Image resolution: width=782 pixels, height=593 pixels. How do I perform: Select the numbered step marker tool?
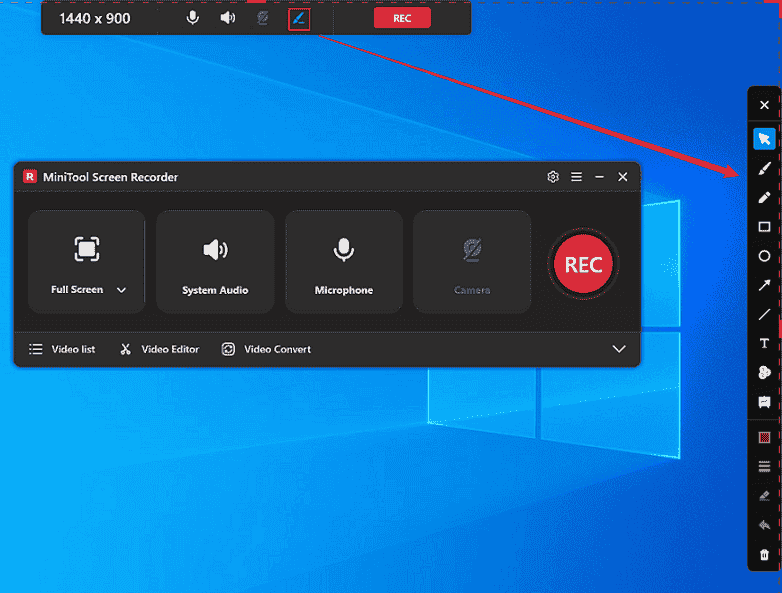pyautogui.click(x=764, y=373)
